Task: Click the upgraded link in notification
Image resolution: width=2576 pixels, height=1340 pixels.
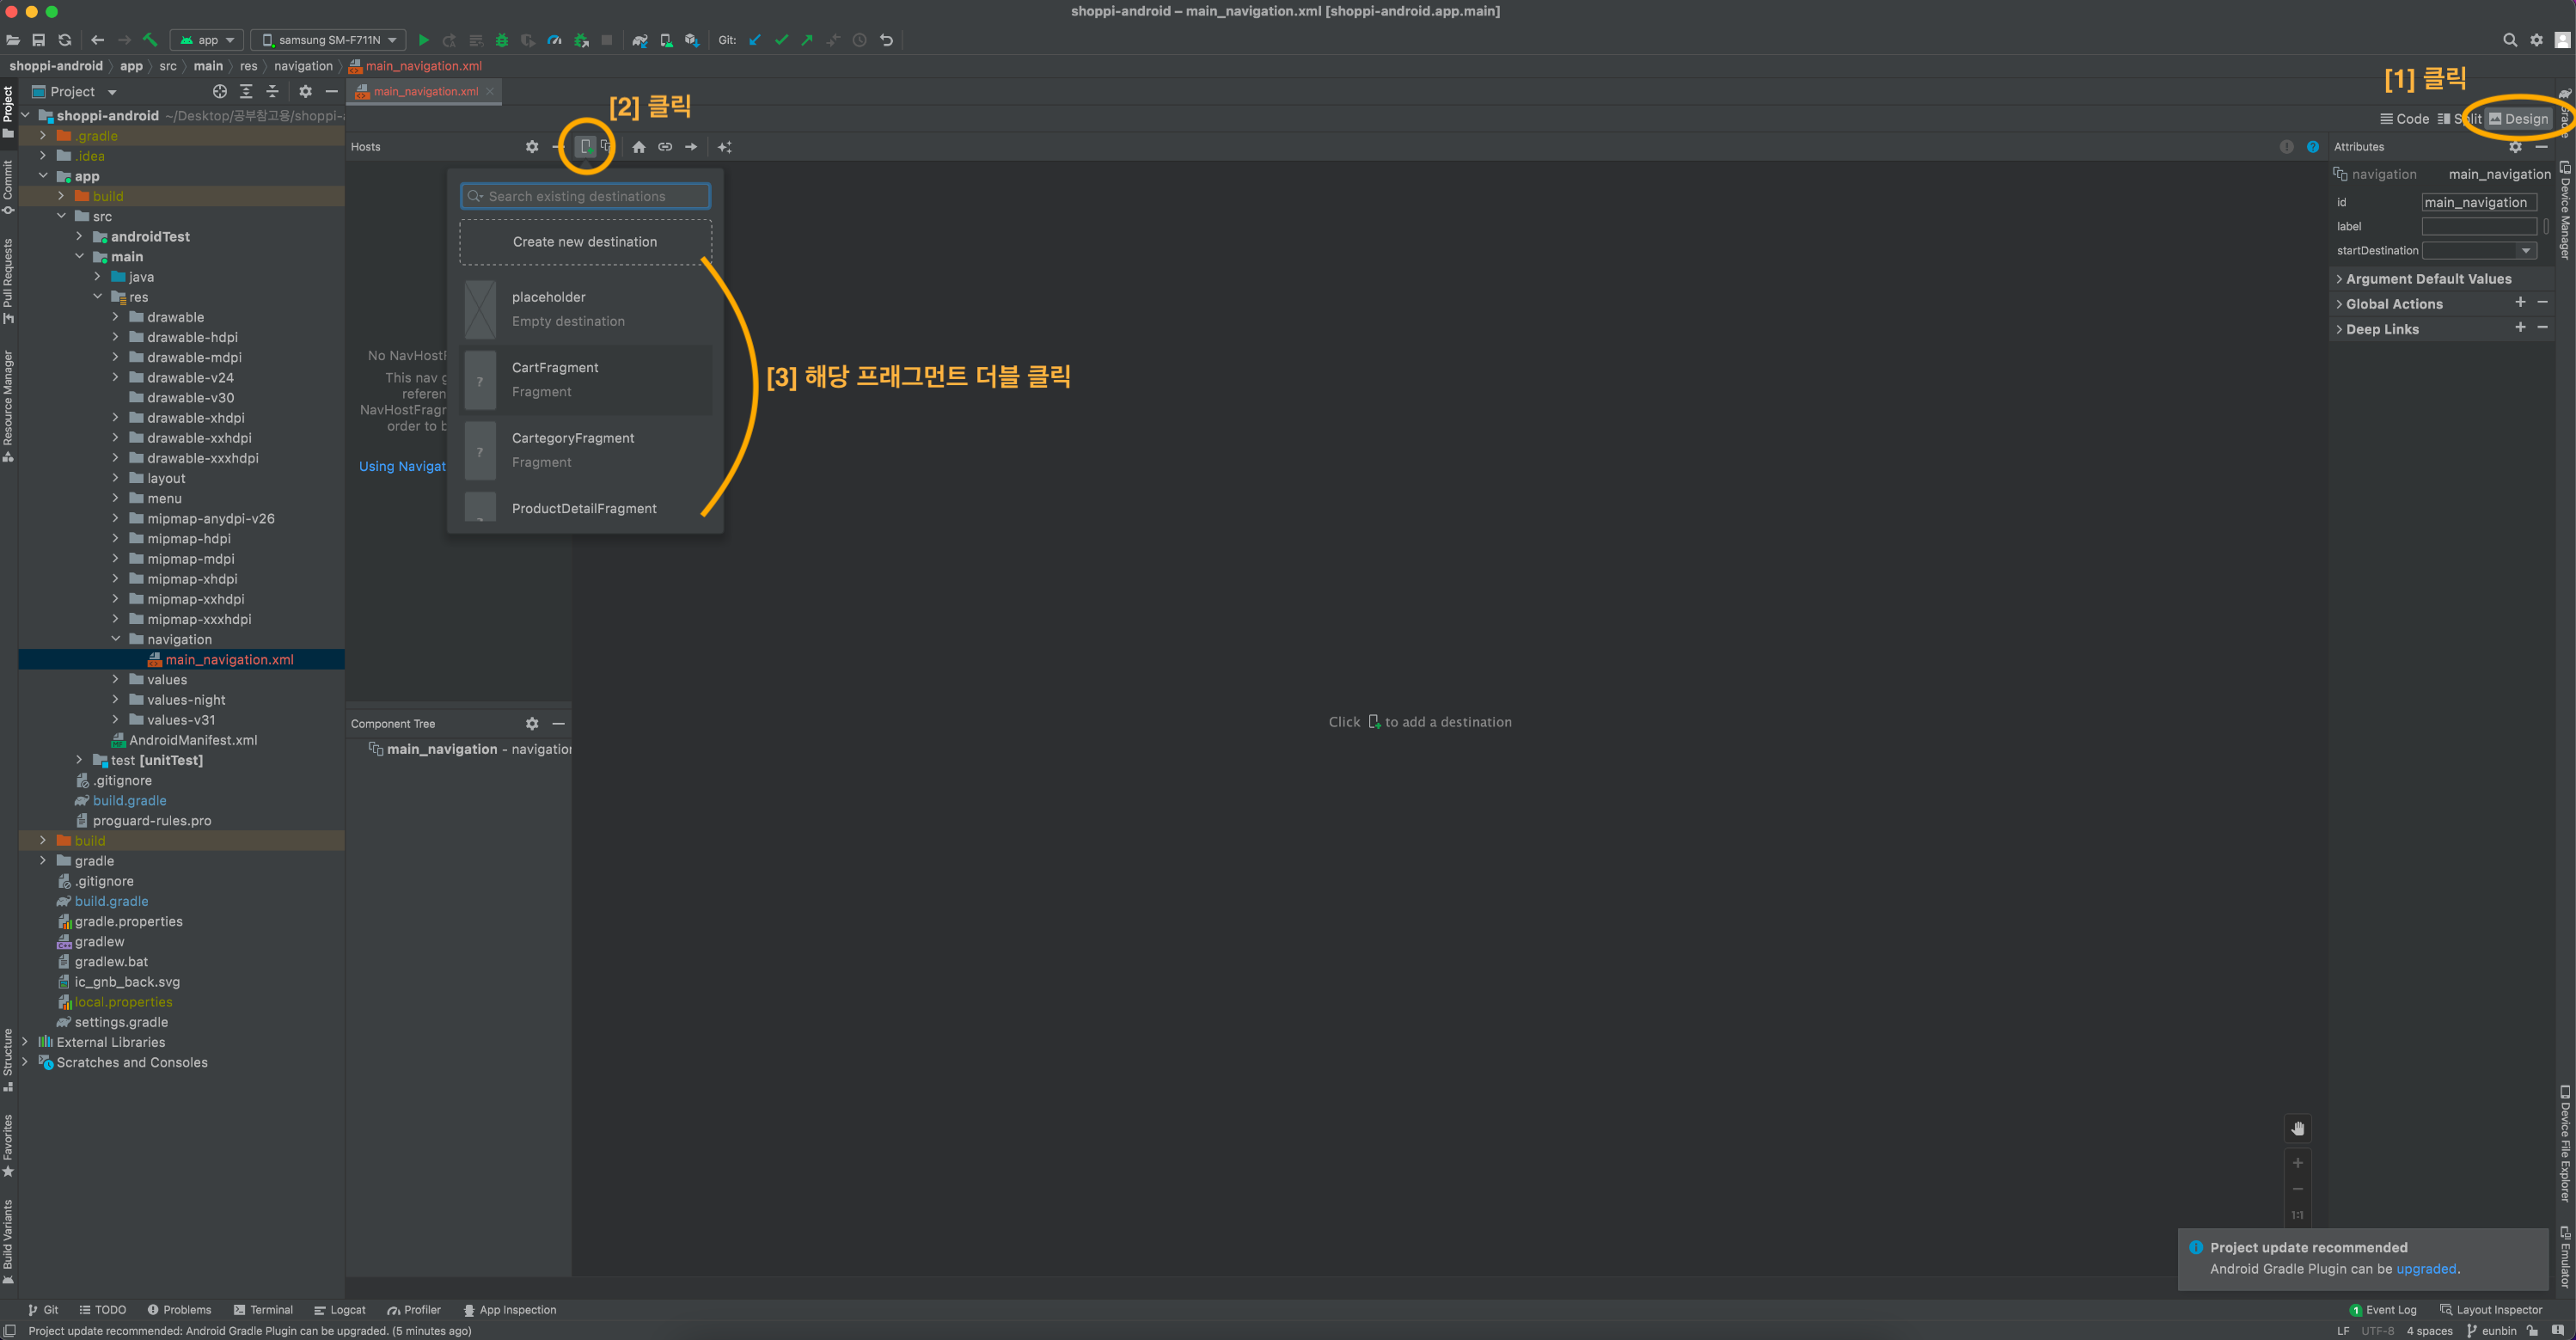Action: [x=2425, y=1268]
